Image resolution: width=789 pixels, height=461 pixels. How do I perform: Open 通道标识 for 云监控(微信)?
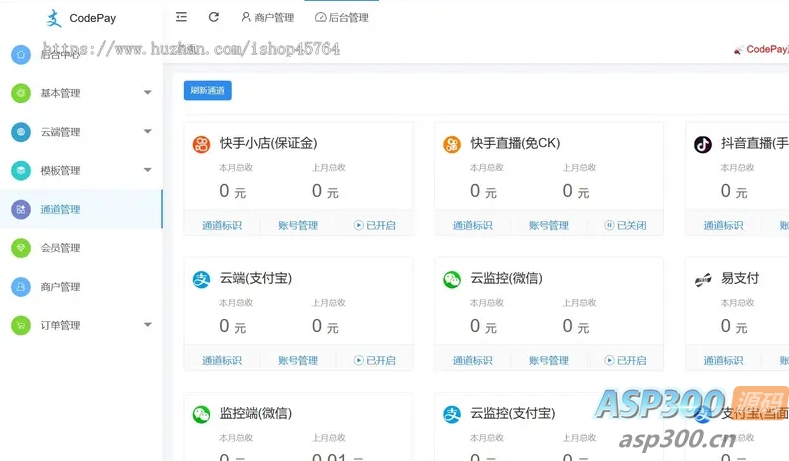pyautogui.click(x=472, y=360)
